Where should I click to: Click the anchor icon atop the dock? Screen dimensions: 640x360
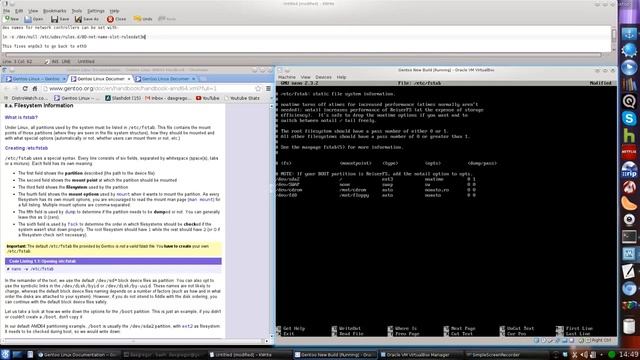click(x=629, y=33)
